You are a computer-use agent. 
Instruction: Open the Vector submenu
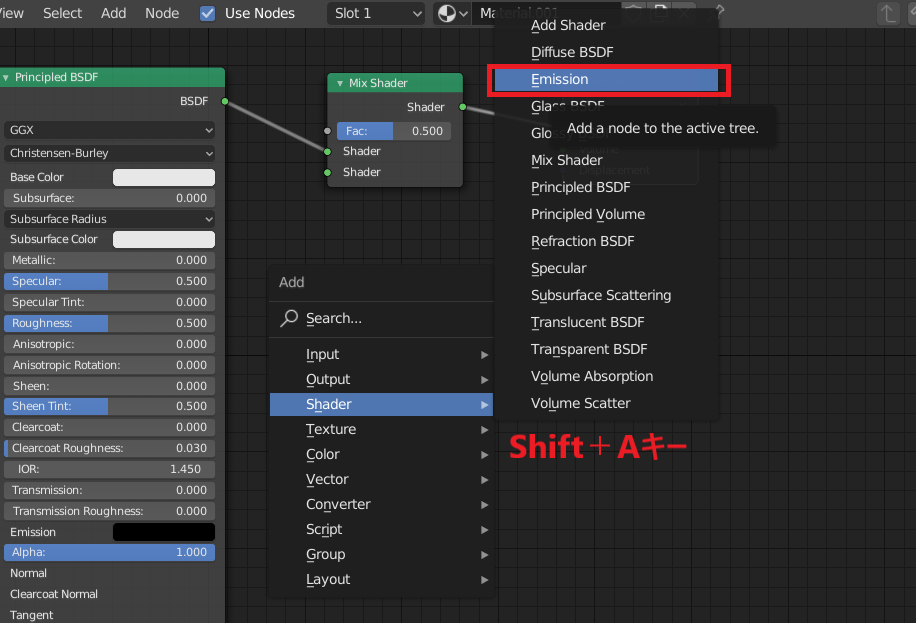[x=381, y=479]
